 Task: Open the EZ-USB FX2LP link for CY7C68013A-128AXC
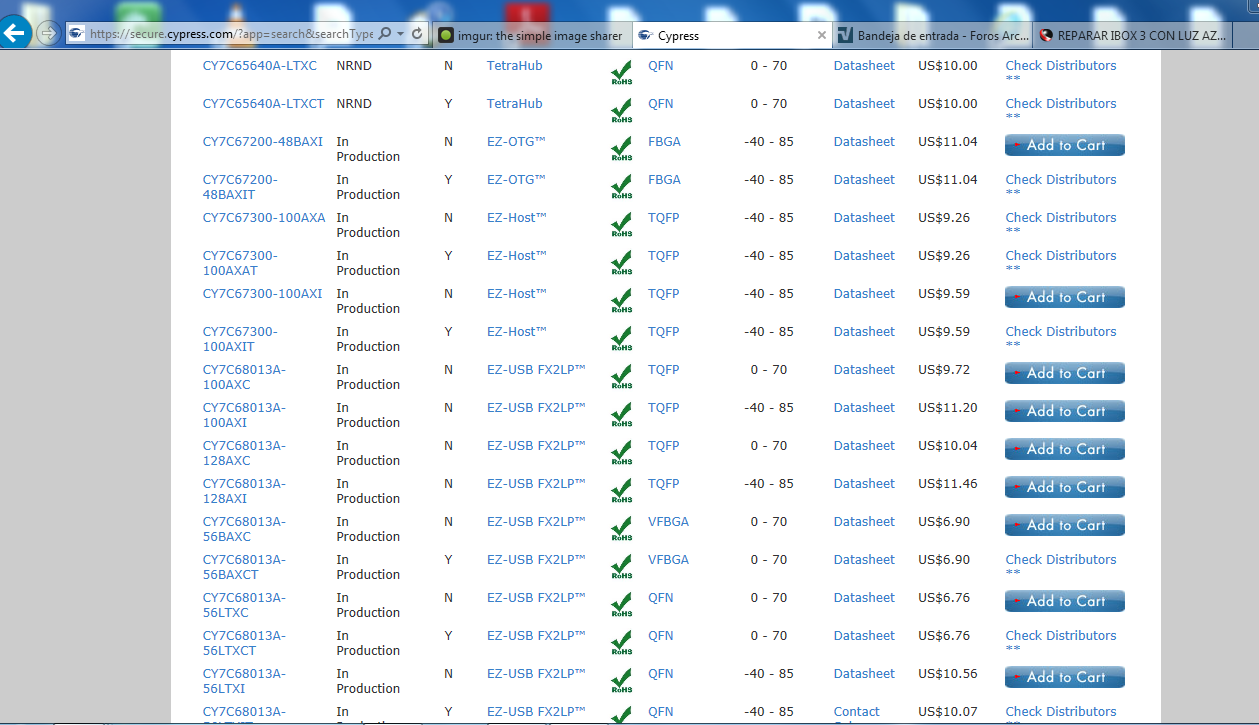[536, 446]
